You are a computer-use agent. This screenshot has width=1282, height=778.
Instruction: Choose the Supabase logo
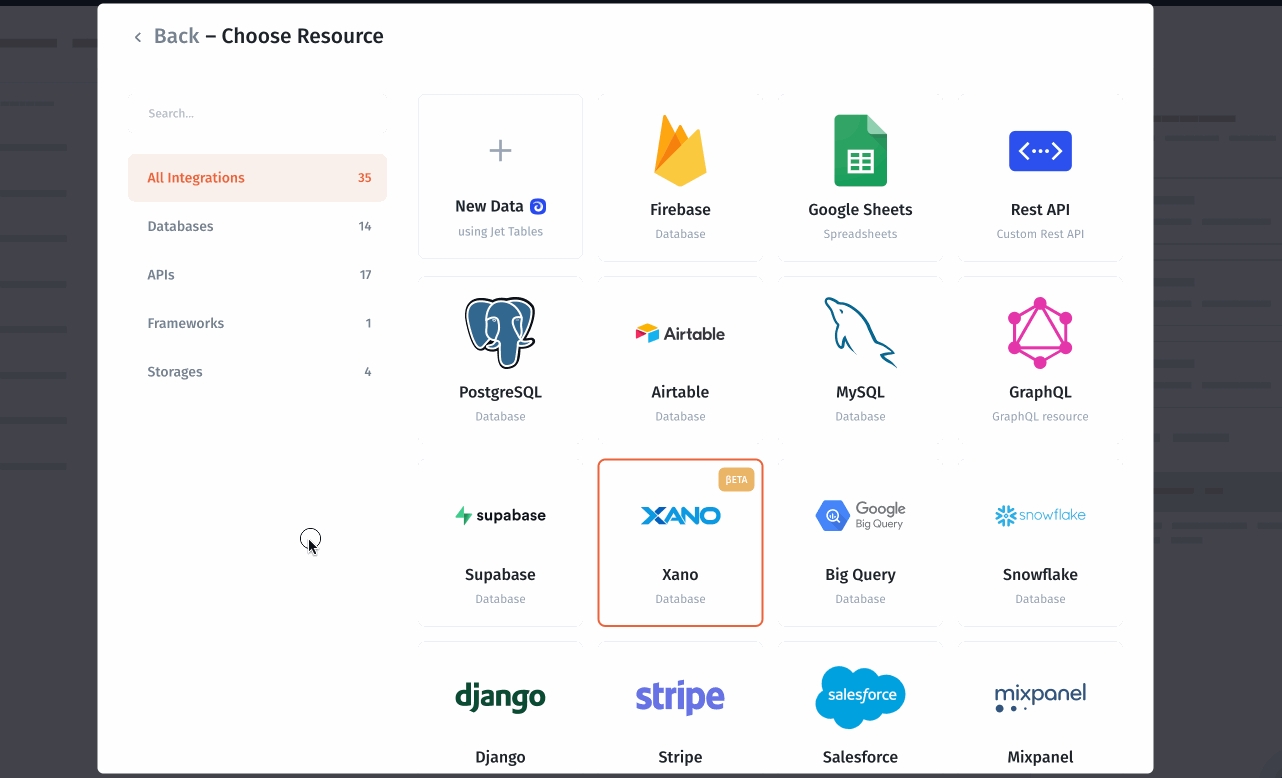pos(500,515)
